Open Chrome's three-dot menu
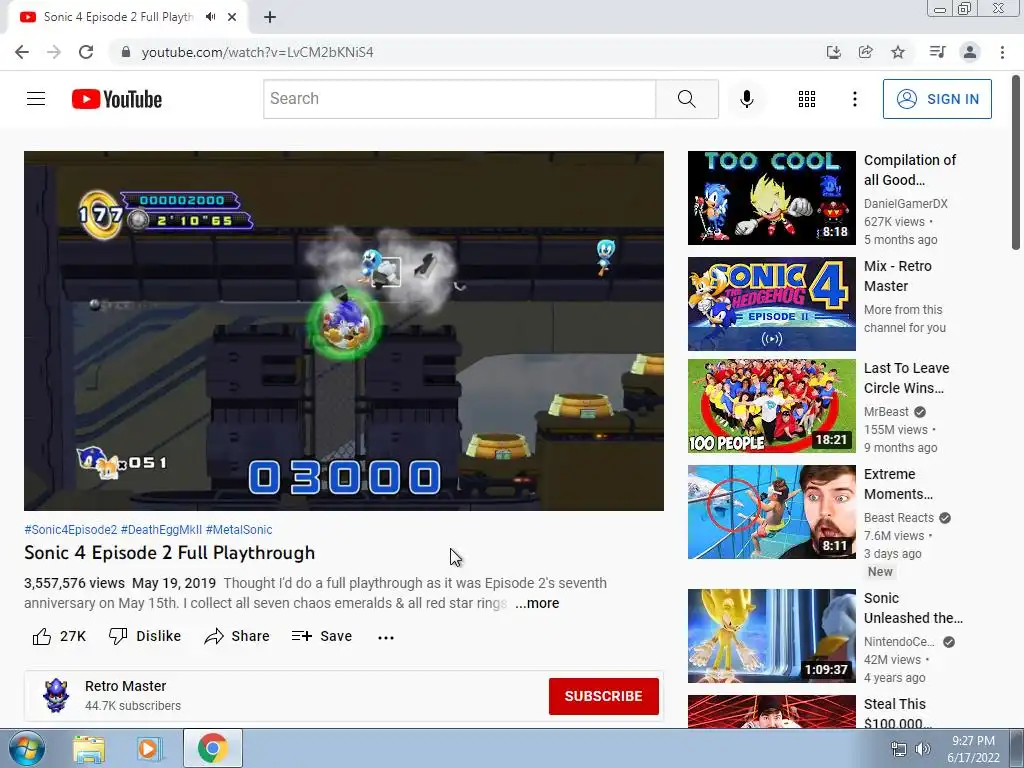The height and width of the screenshot is (768, 1024). (1002, 52)
